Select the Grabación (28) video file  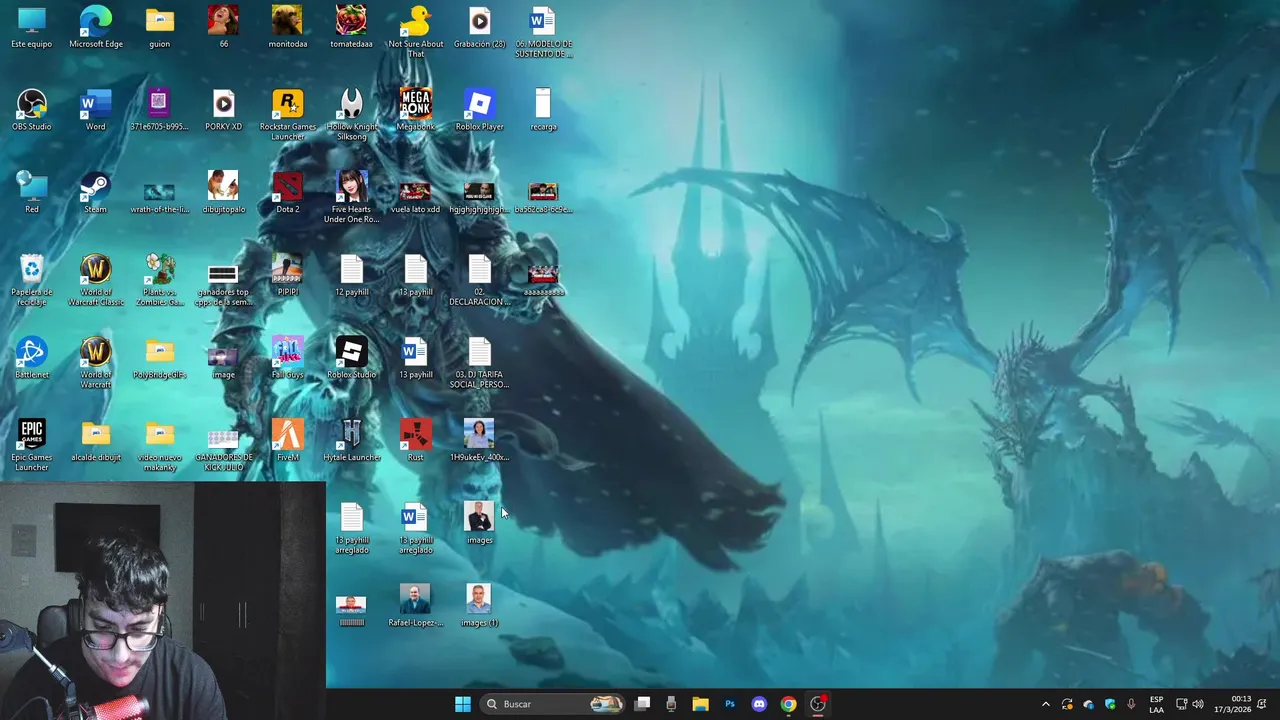pos(479,27)
